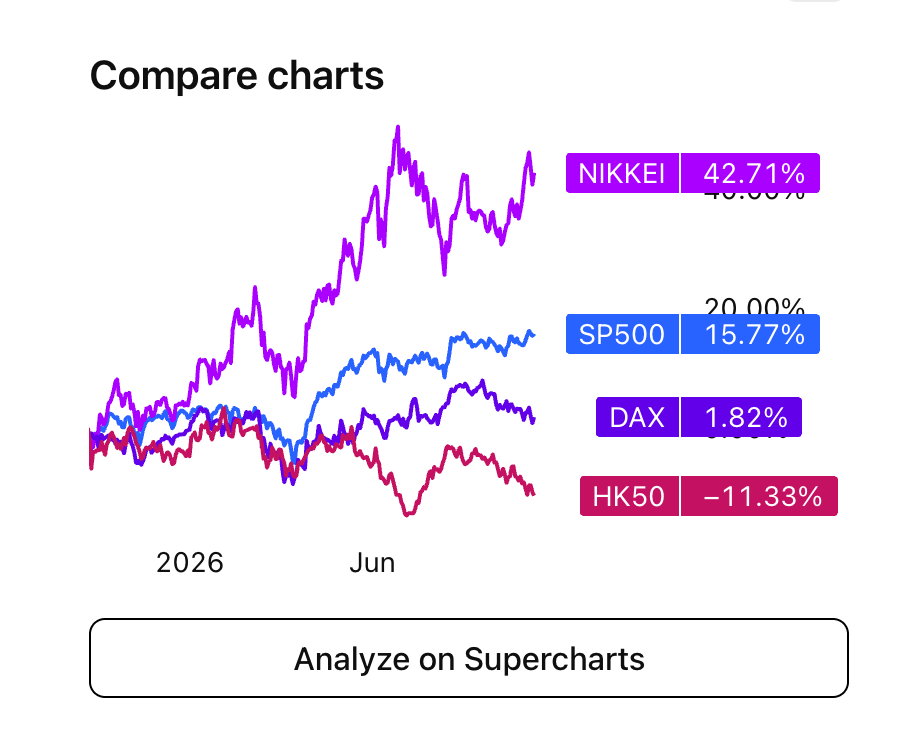Click the 42.71% NIKKEI value tag
Image resolution: width=924 pixels, height=734 pixels.
coord(750,173)
